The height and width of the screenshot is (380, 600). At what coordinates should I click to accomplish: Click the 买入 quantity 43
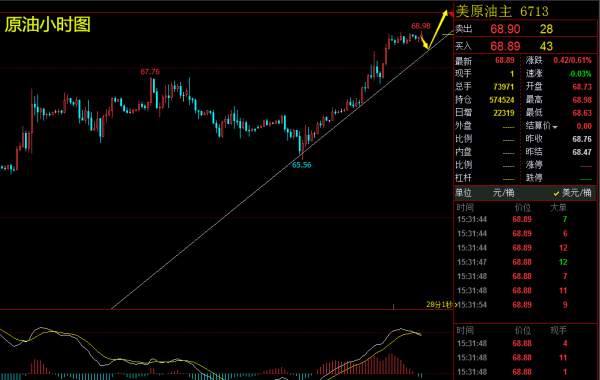(x=546, y=46)
